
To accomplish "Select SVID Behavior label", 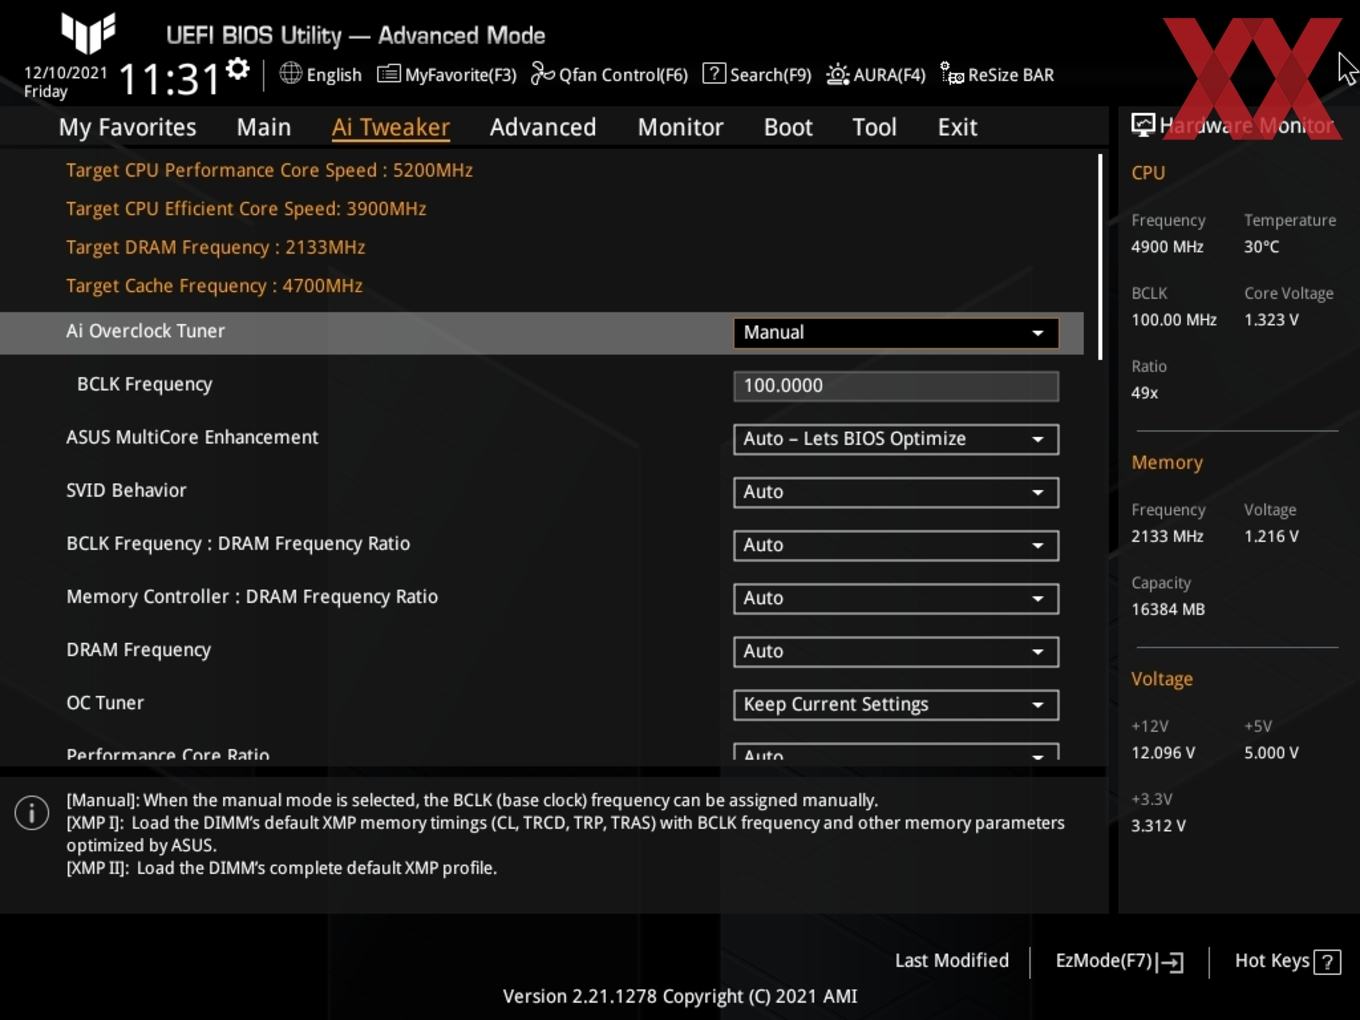I will 126,490.
